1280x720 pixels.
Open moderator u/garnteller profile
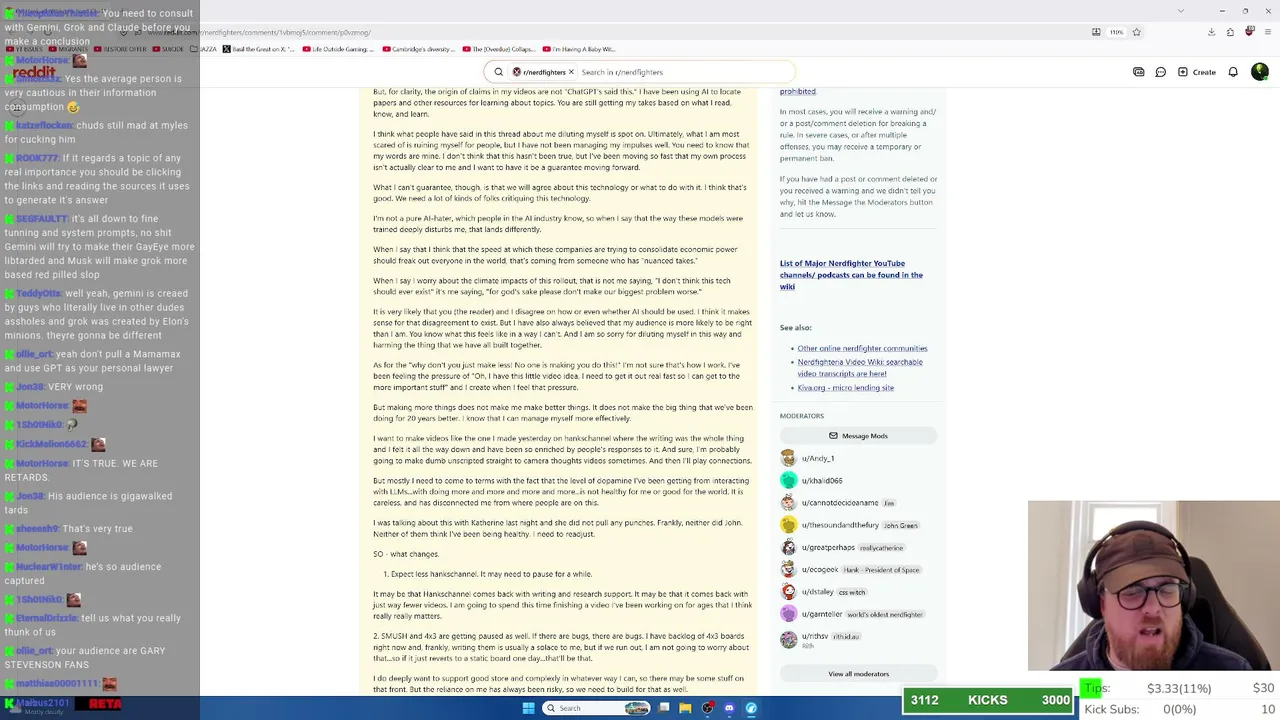(x=822, y=614)
